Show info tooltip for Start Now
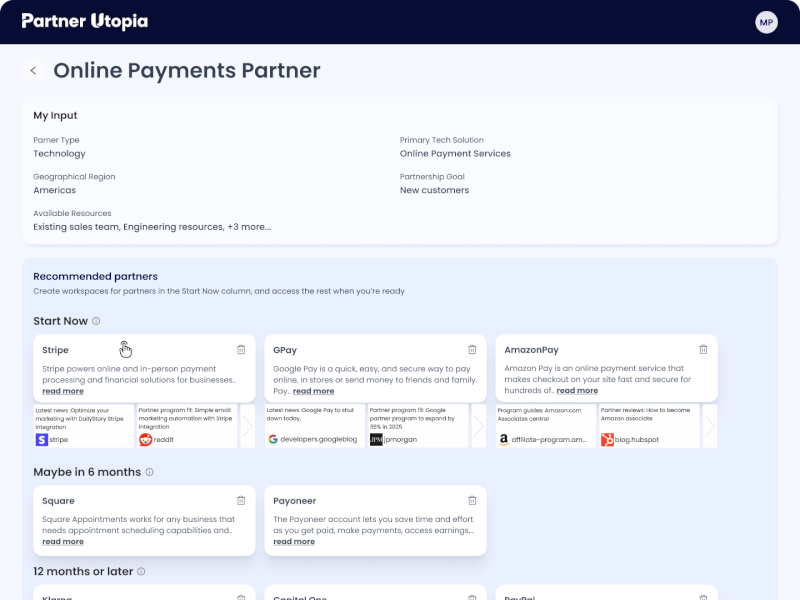 96,321
